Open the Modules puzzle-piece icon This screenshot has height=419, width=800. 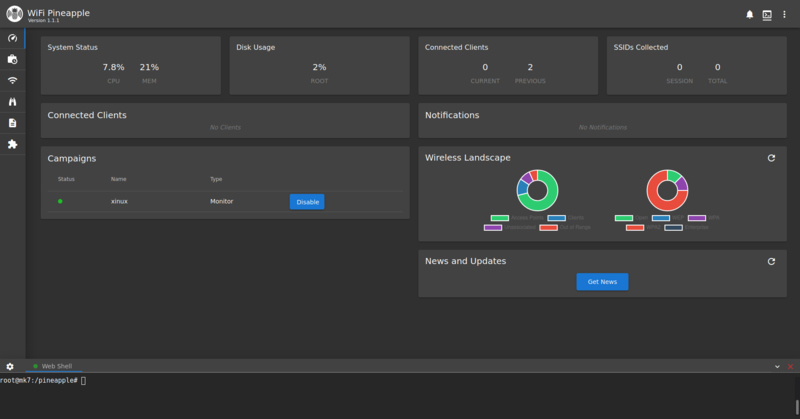pyautogui.click(x=12, y=144)
